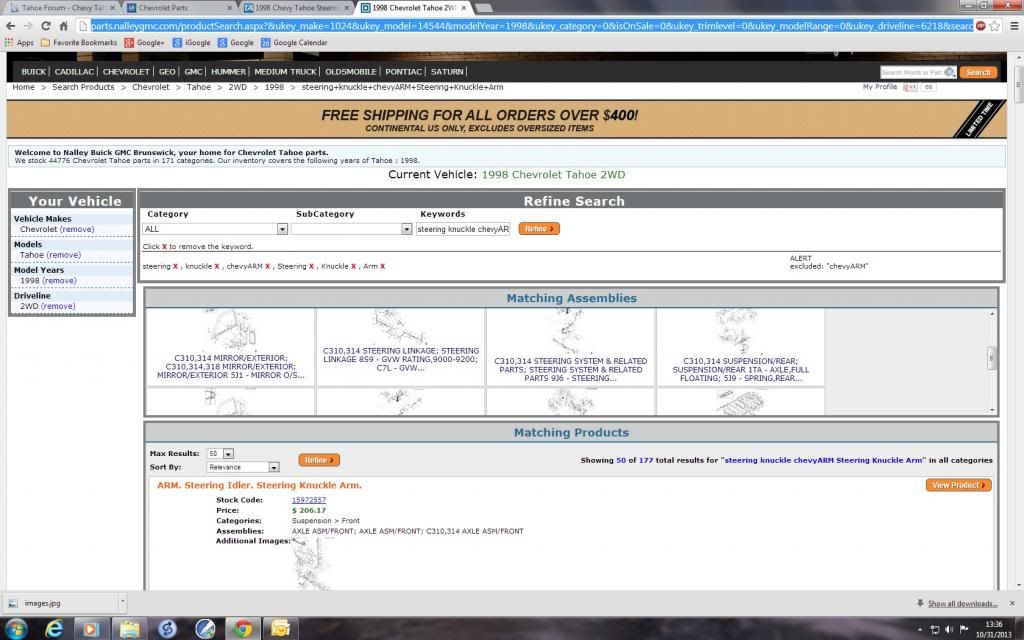Go back with the browser Back arrow
Viewport: 1024px width, 640px height.
(x=10, y=26)
